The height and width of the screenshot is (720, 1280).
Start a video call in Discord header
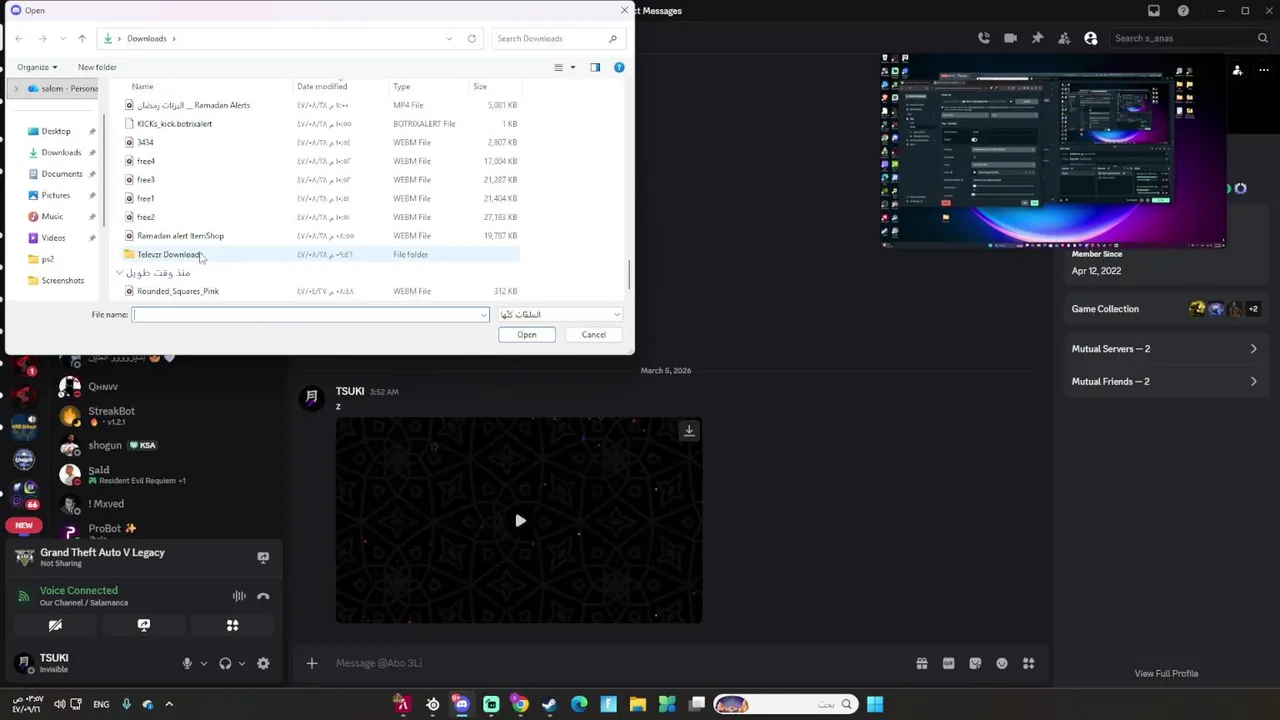[x=1010, y=38]
